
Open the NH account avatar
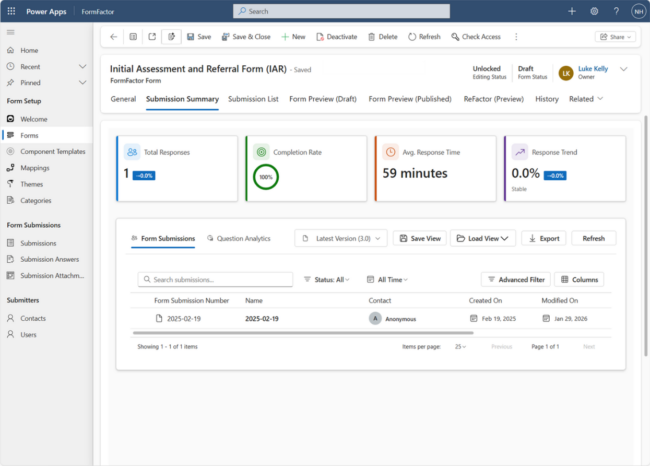point(638,11)
